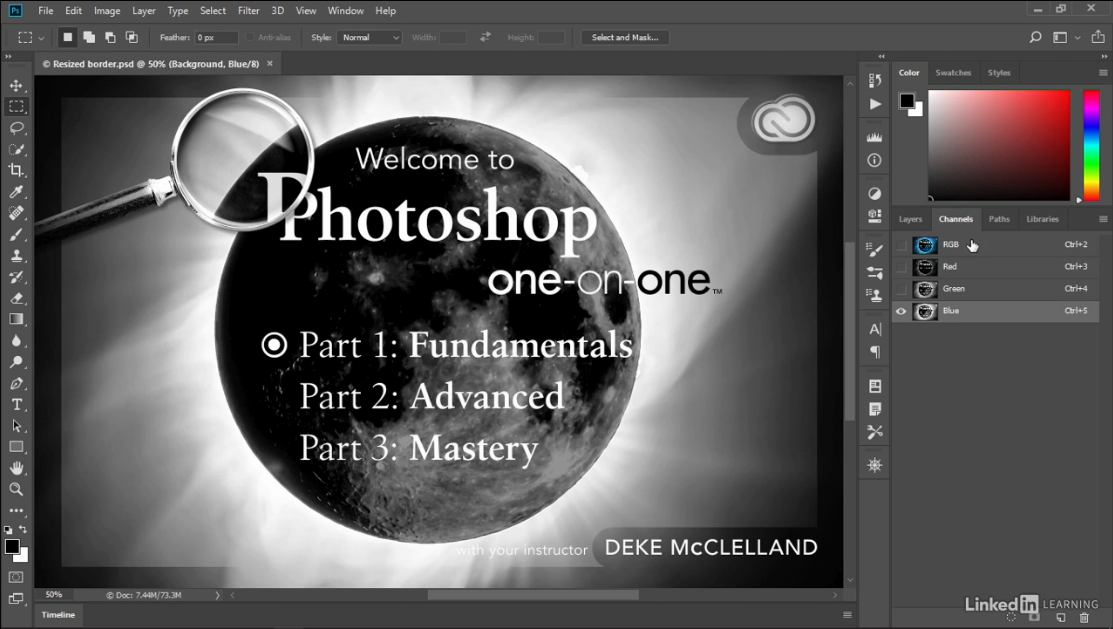Select the Pen tool

[x=16, y=383]
